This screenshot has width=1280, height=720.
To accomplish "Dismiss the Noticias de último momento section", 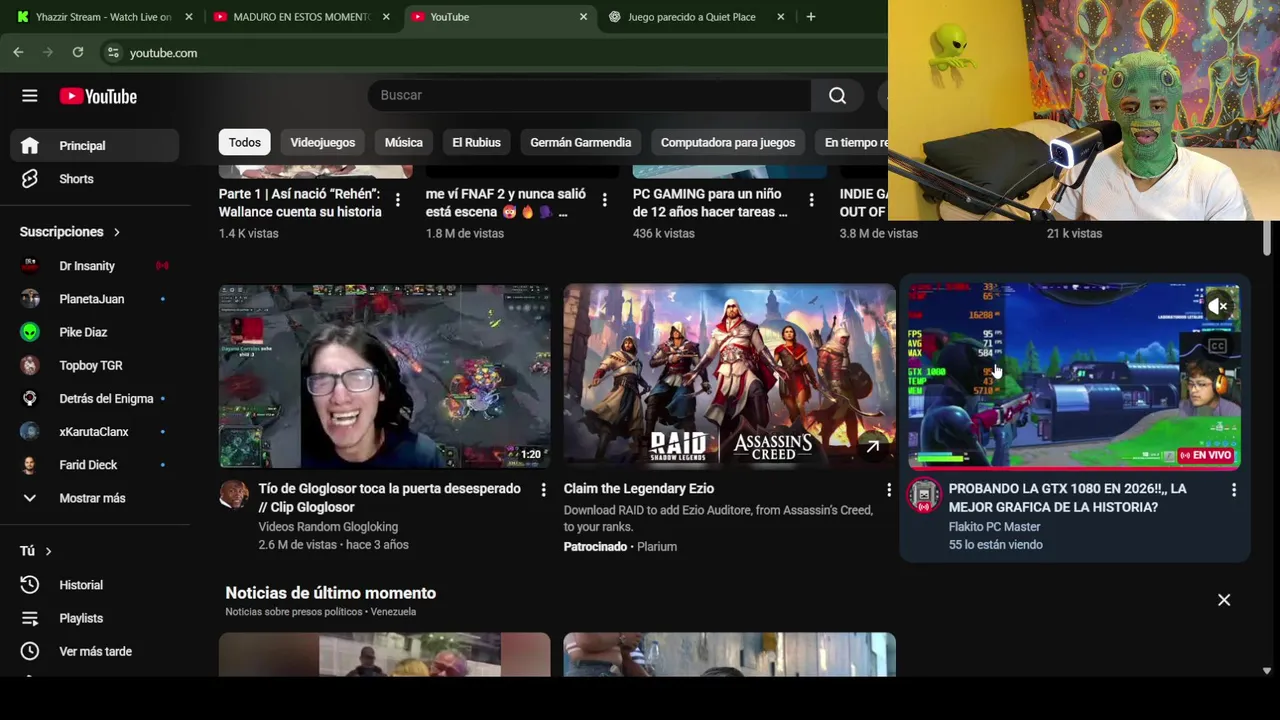I will tap(1224, 600).
